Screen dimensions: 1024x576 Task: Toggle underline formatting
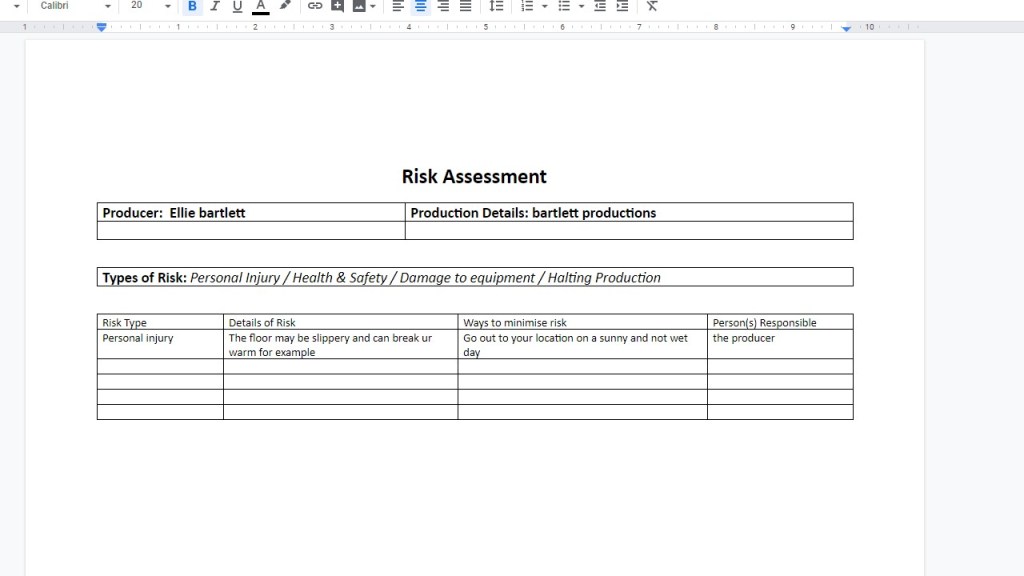click(x=237, y=6)
